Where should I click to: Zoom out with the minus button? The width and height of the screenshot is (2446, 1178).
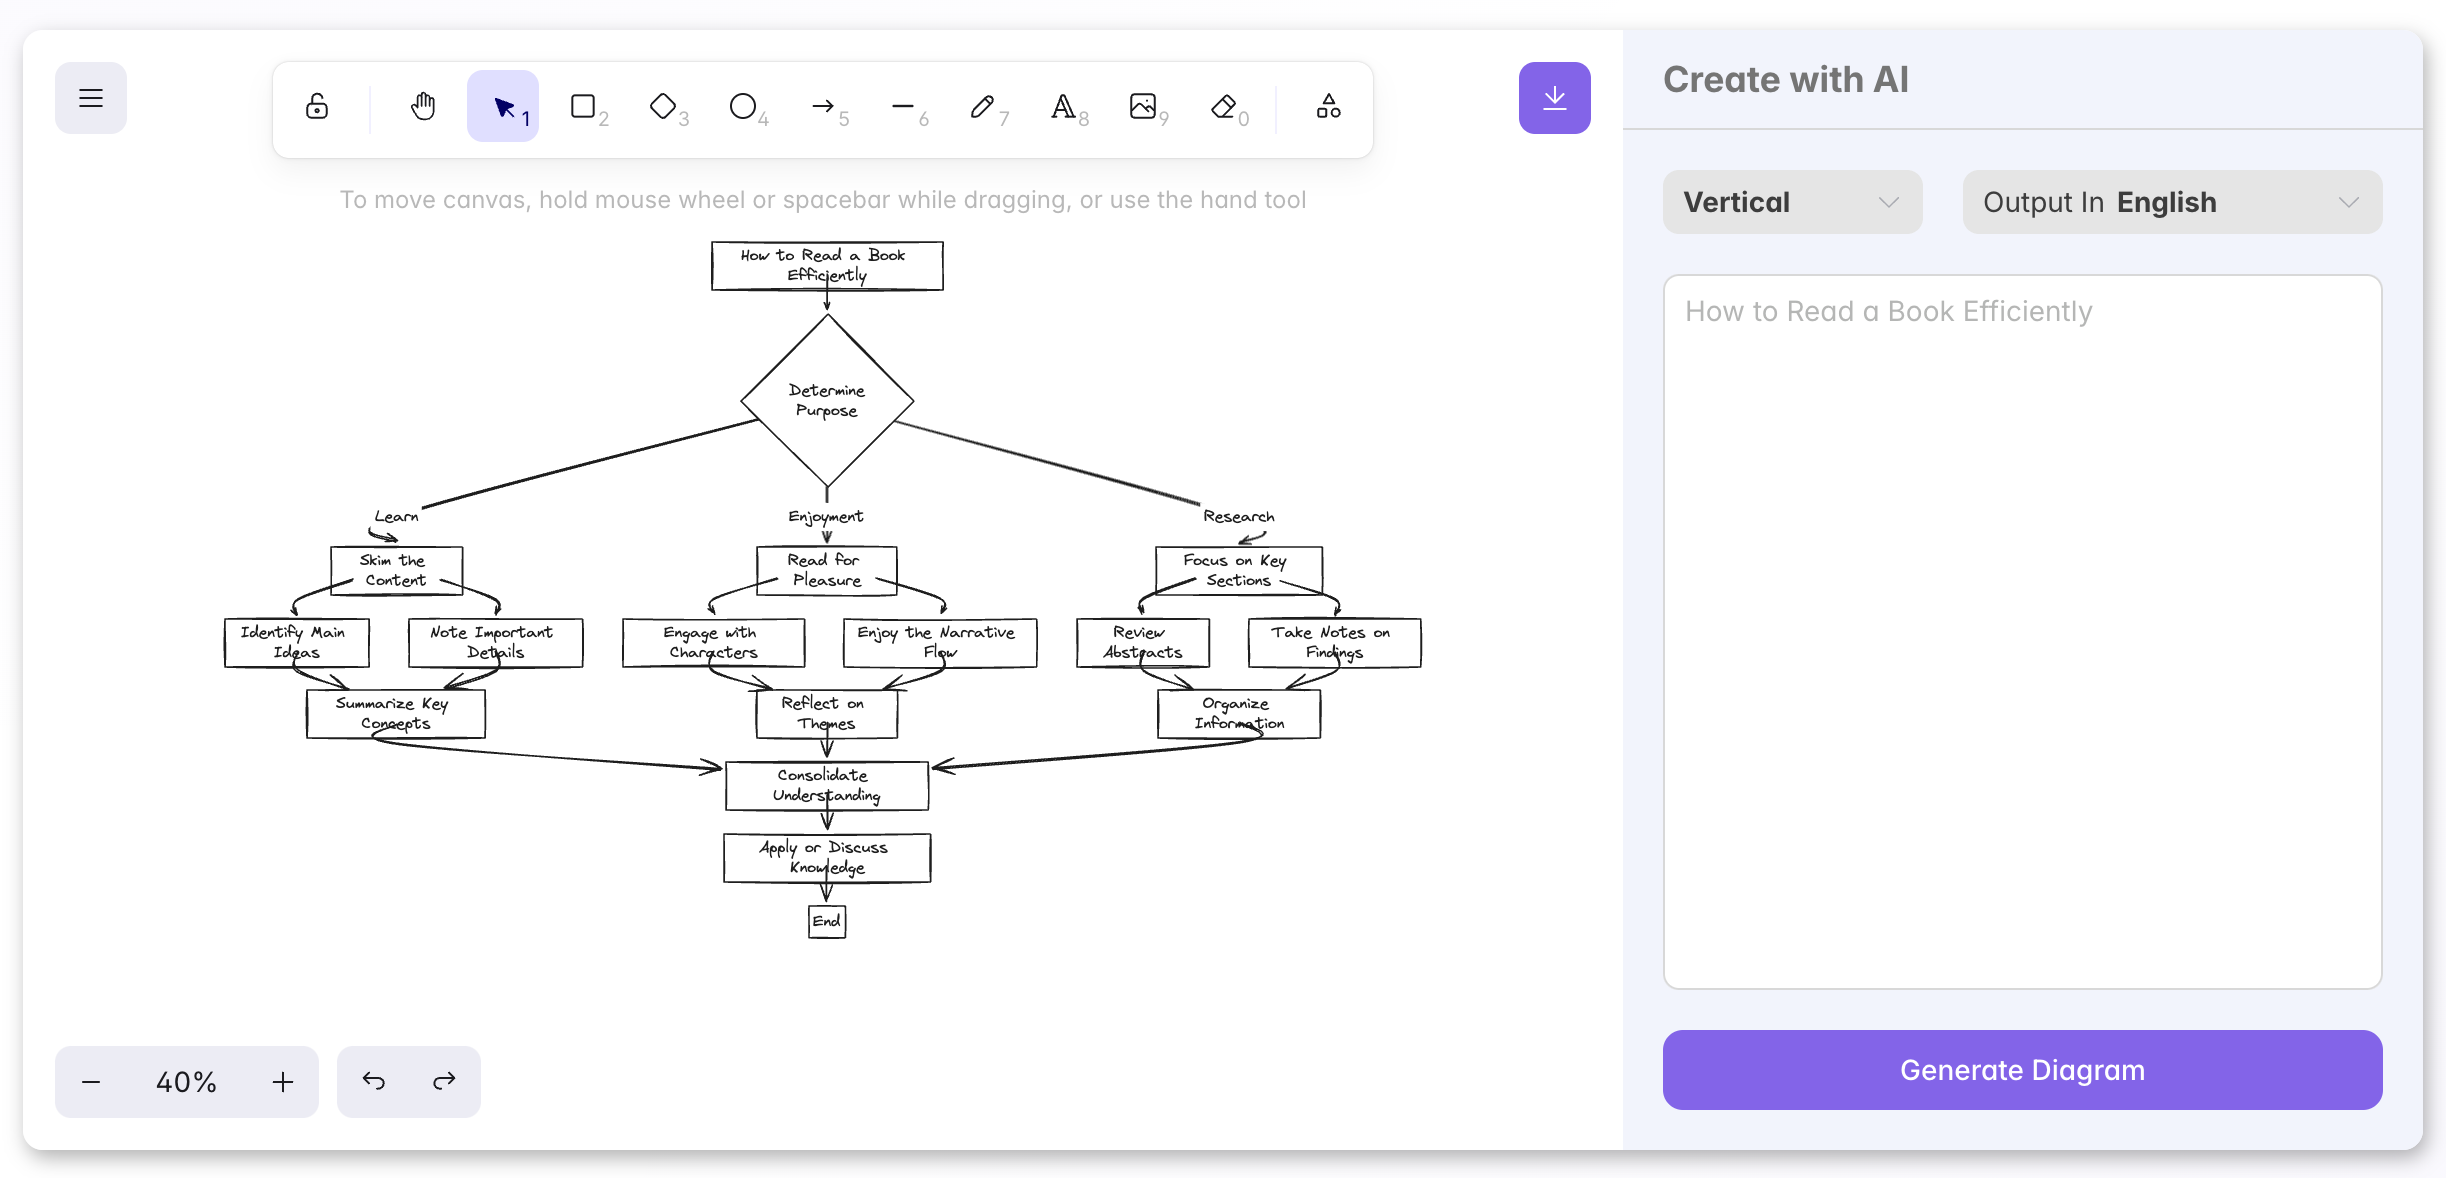pyautogui.click(x=91, y=1082)
